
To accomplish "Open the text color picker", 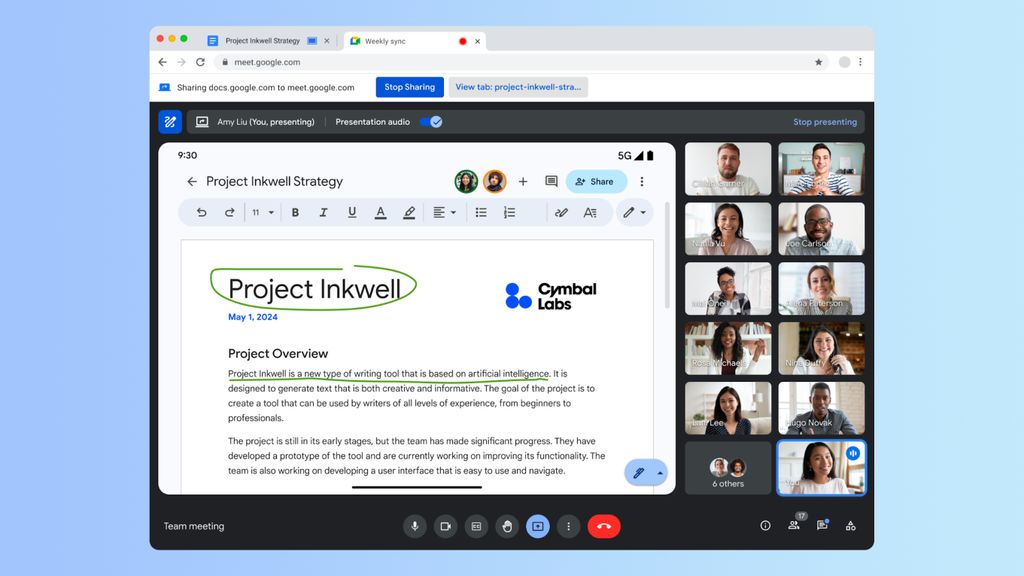I will [x=381, y=212].
